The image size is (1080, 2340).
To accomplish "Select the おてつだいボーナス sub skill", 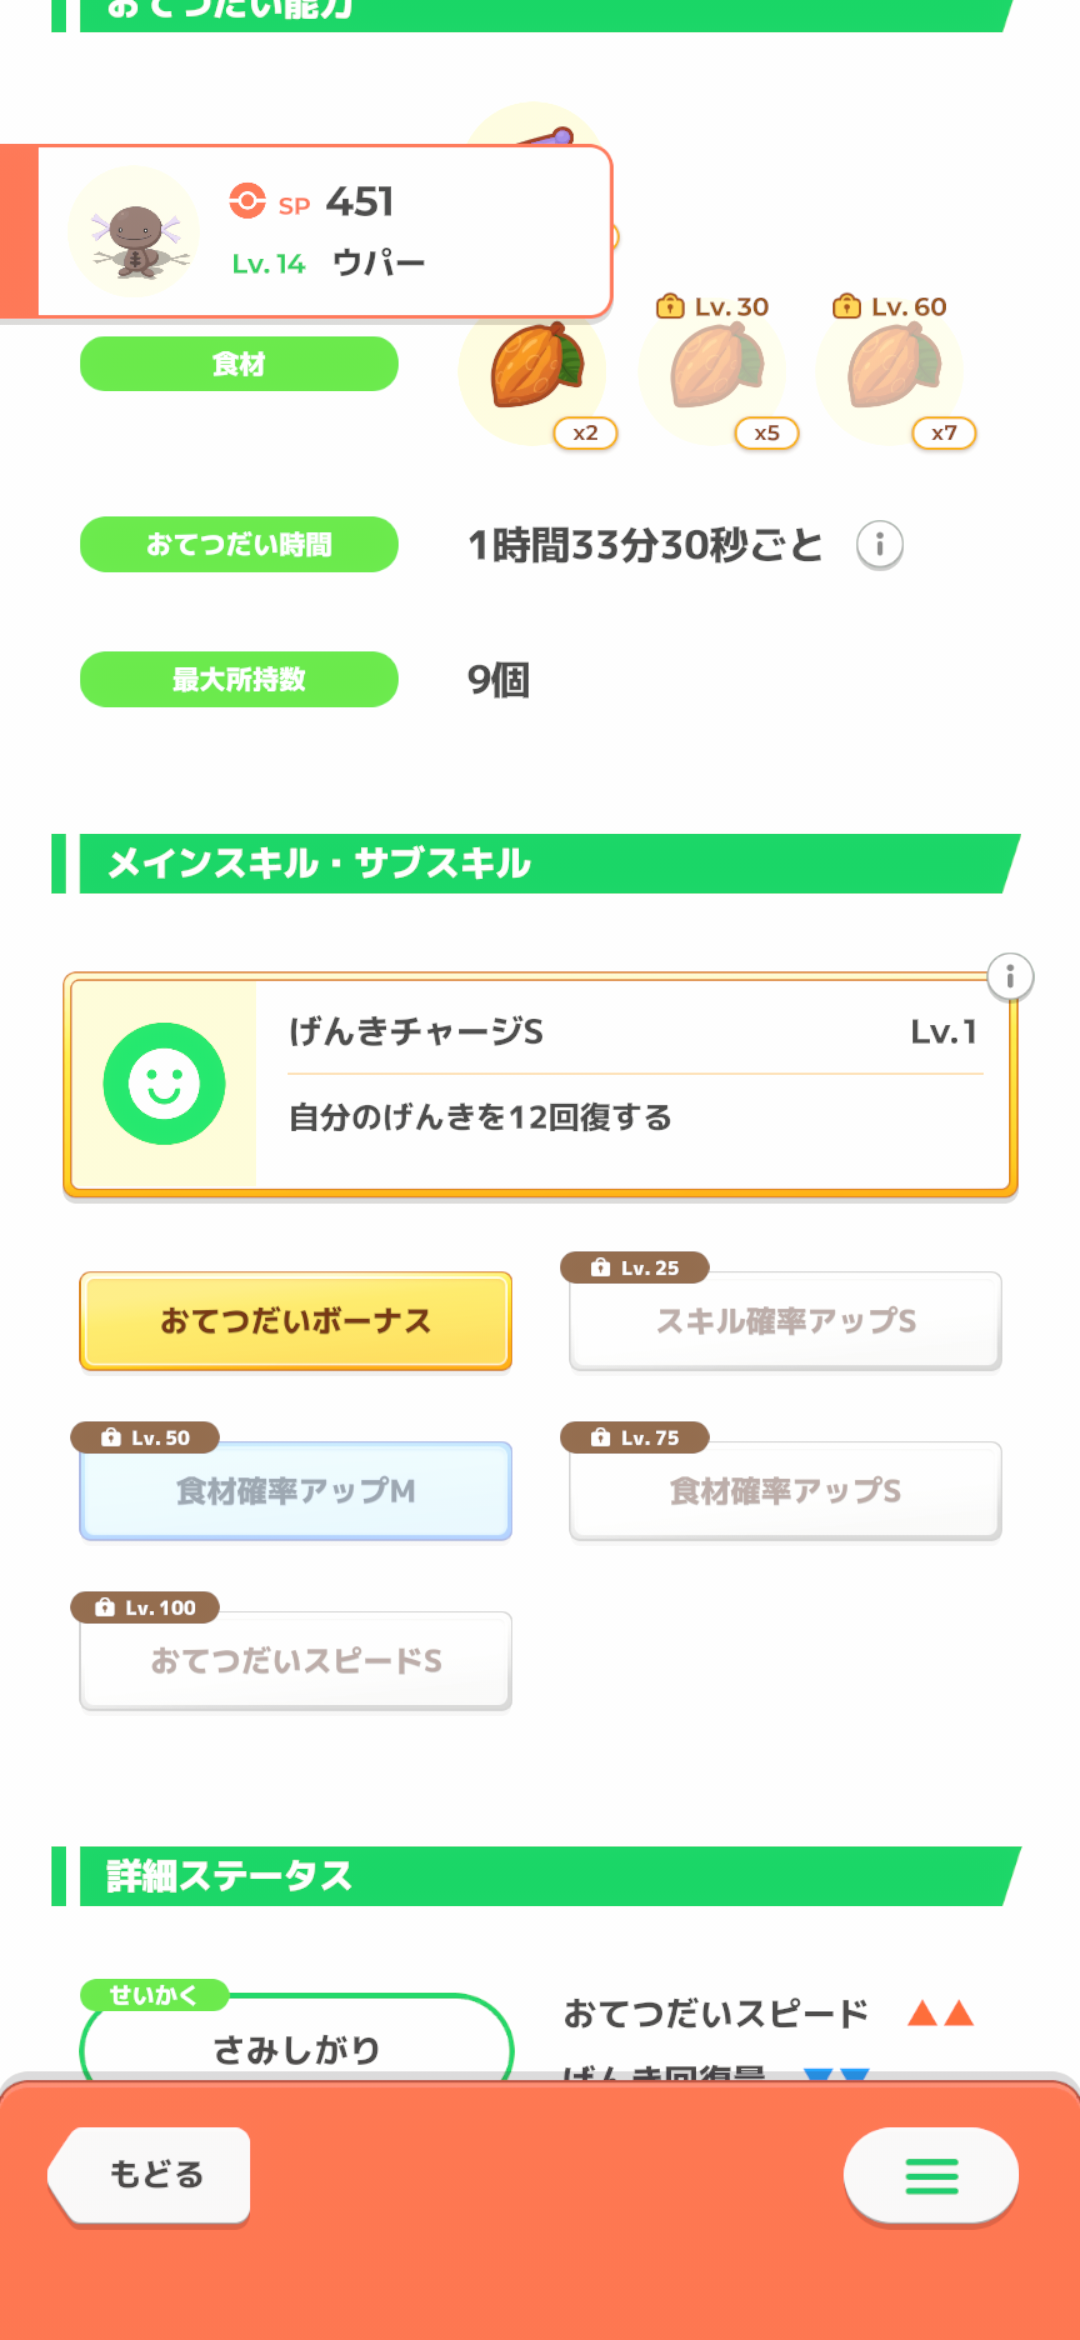I will point(296,1321).
